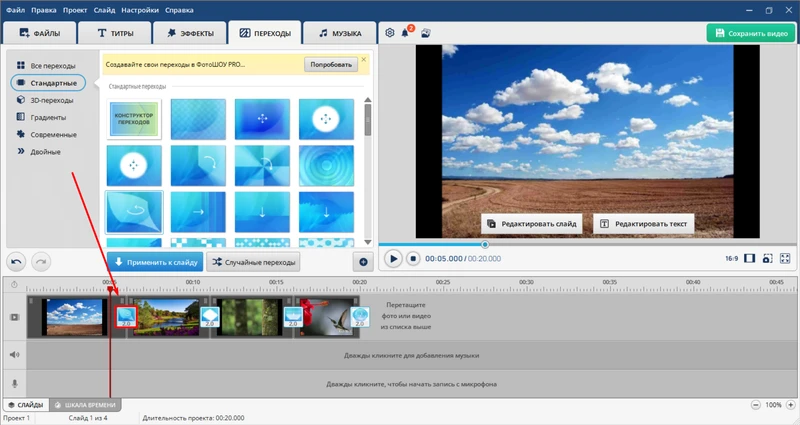This screenshot has height=425, width=800.
Task: Click the preview playback progress slider handle
Action: [x=485, y=244]
